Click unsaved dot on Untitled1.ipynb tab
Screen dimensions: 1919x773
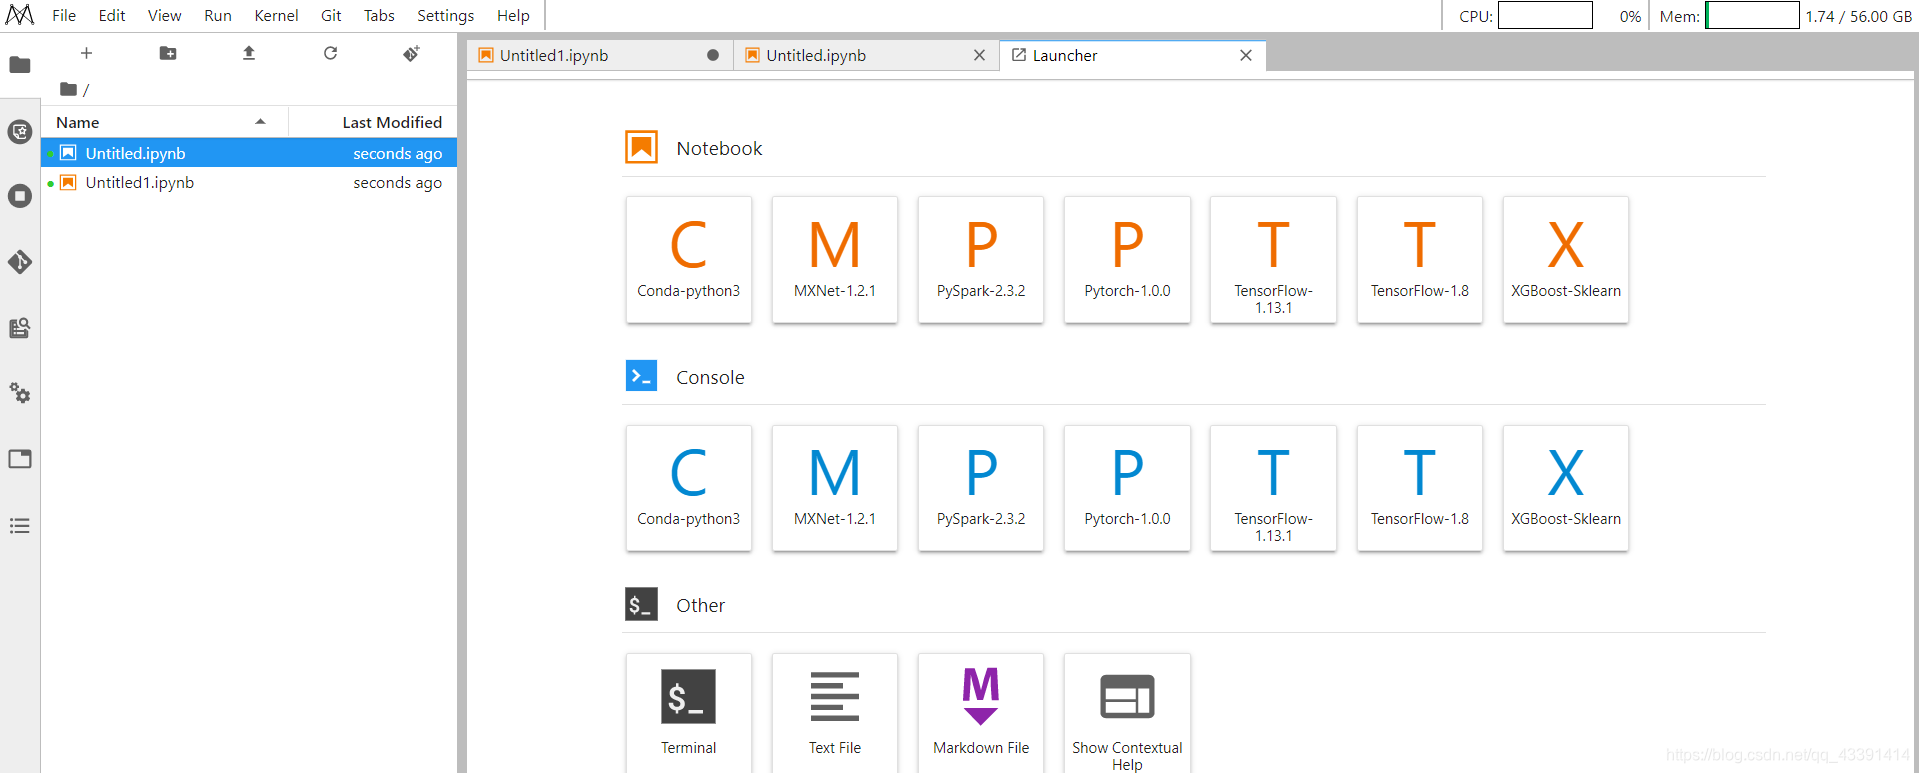pos(713,55)
